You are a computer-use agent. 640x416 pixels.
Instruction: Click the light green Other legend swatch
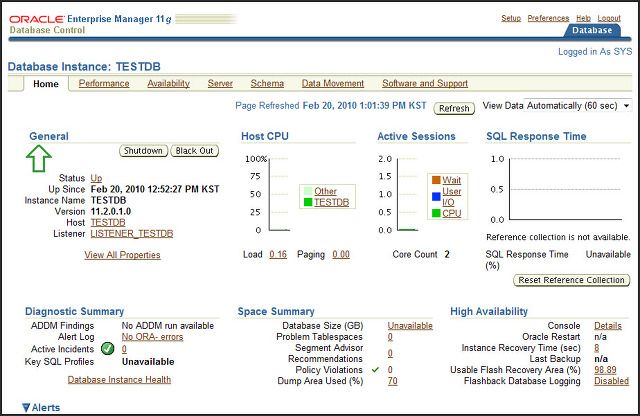coord(308,191)
